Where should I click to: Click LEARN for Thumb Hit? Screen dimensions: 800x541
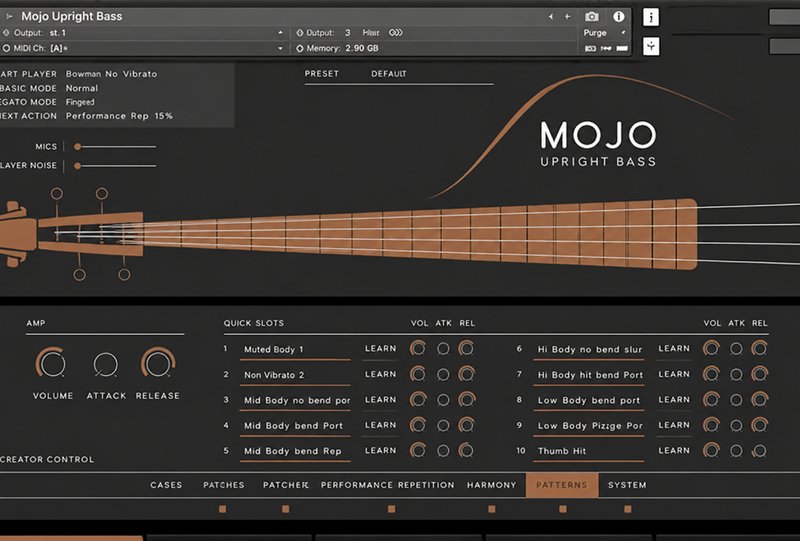click(x=674, y=451)
